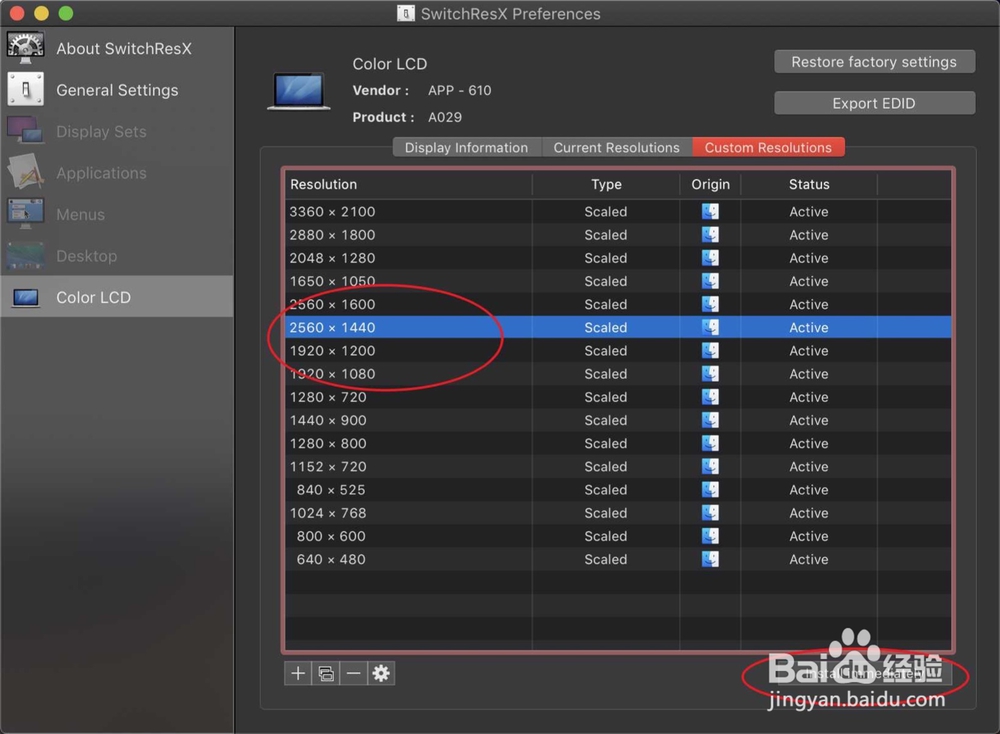The image size is (1000, 734).
Task: Click Finder origin icon for 1024 × 768
Action: (x=710, y=513)
